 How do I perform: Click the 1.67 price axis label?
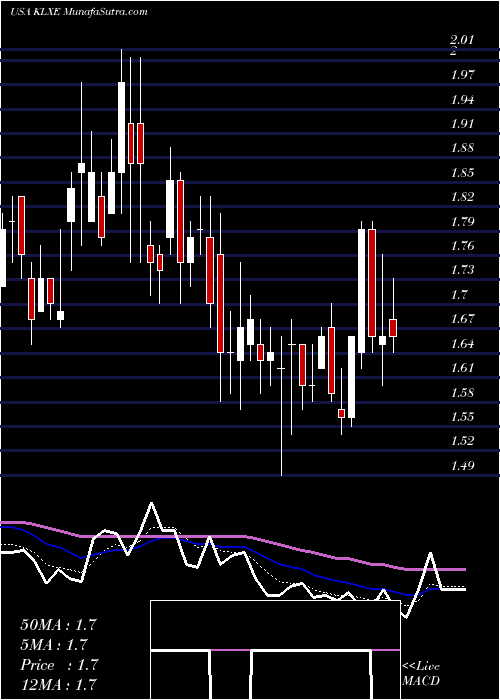tap(461, 319)
